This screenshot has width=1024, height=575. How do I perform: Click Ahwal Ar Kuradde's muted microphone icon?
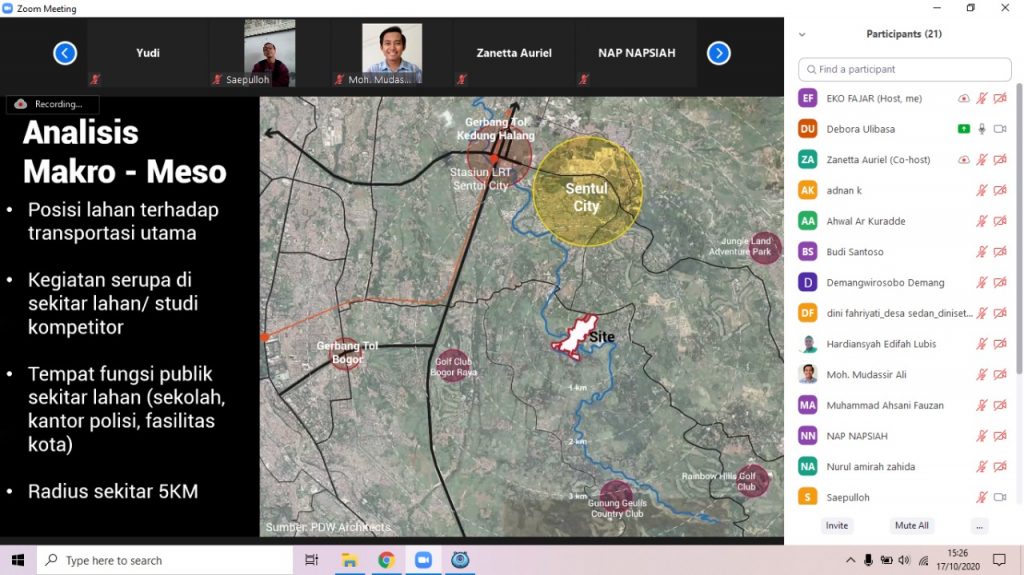[x=982, y=222]
